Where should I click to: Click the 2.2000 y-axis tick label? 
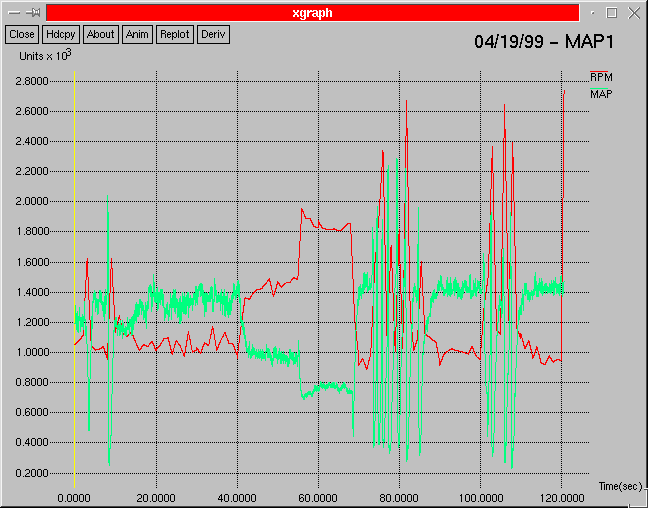(x=32, y=171)
